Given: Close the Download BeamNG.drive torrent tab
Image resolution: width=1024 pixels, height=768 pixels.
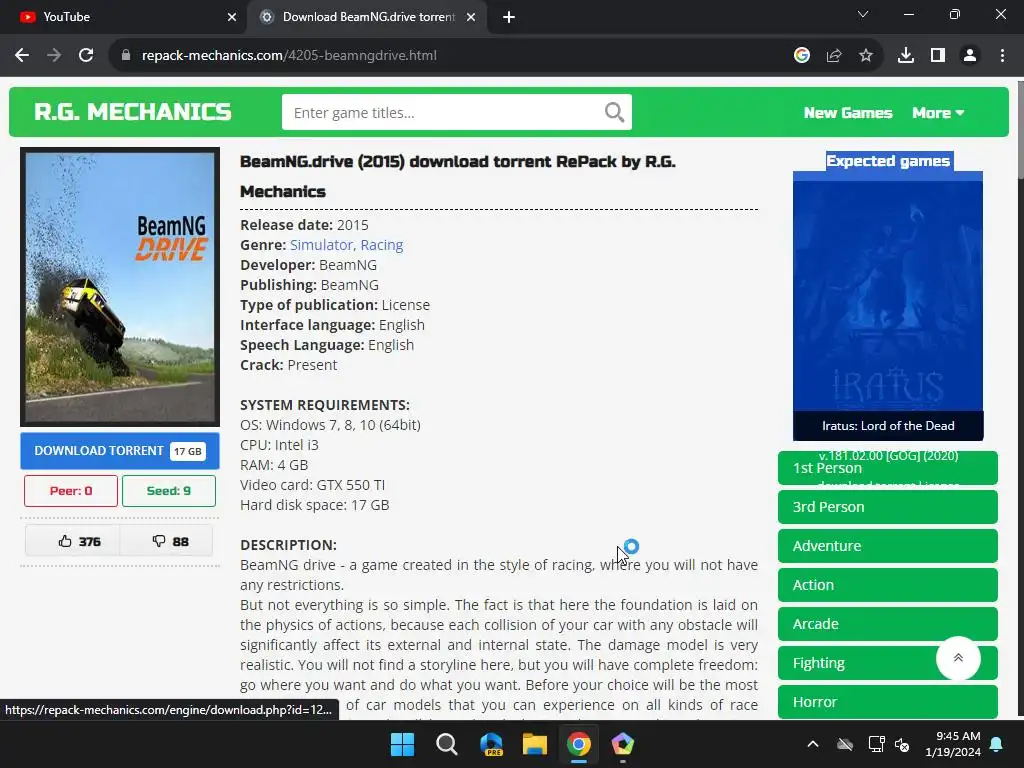Looking at the screenshot, I should (471, 17).
